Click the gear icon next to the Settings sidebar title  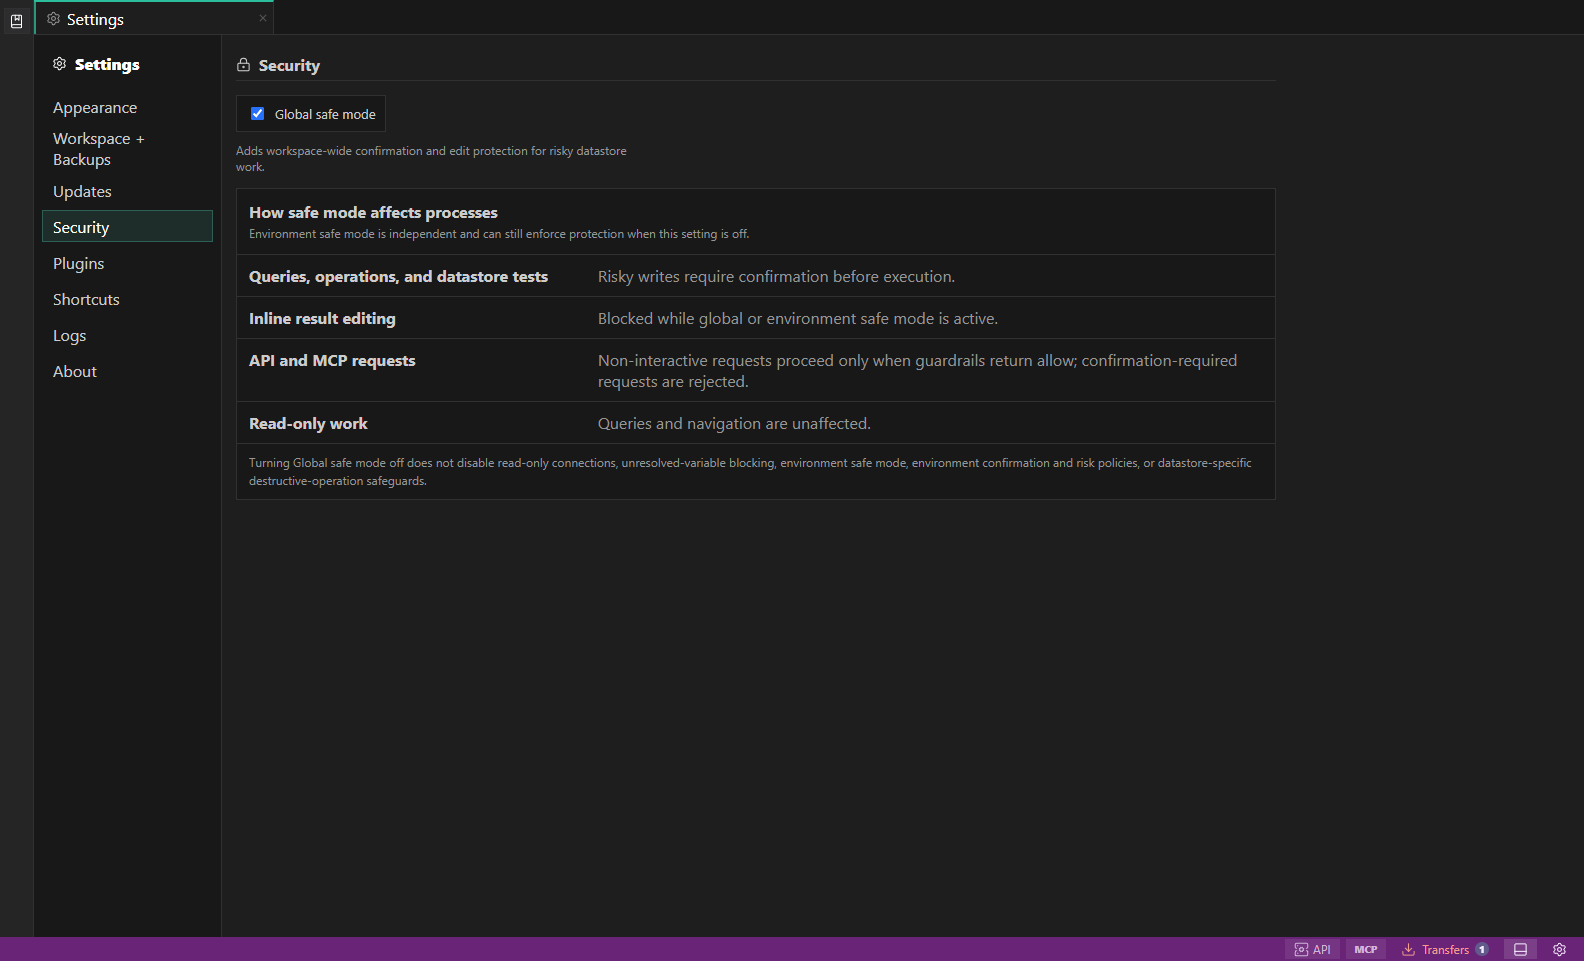[60, 64]
